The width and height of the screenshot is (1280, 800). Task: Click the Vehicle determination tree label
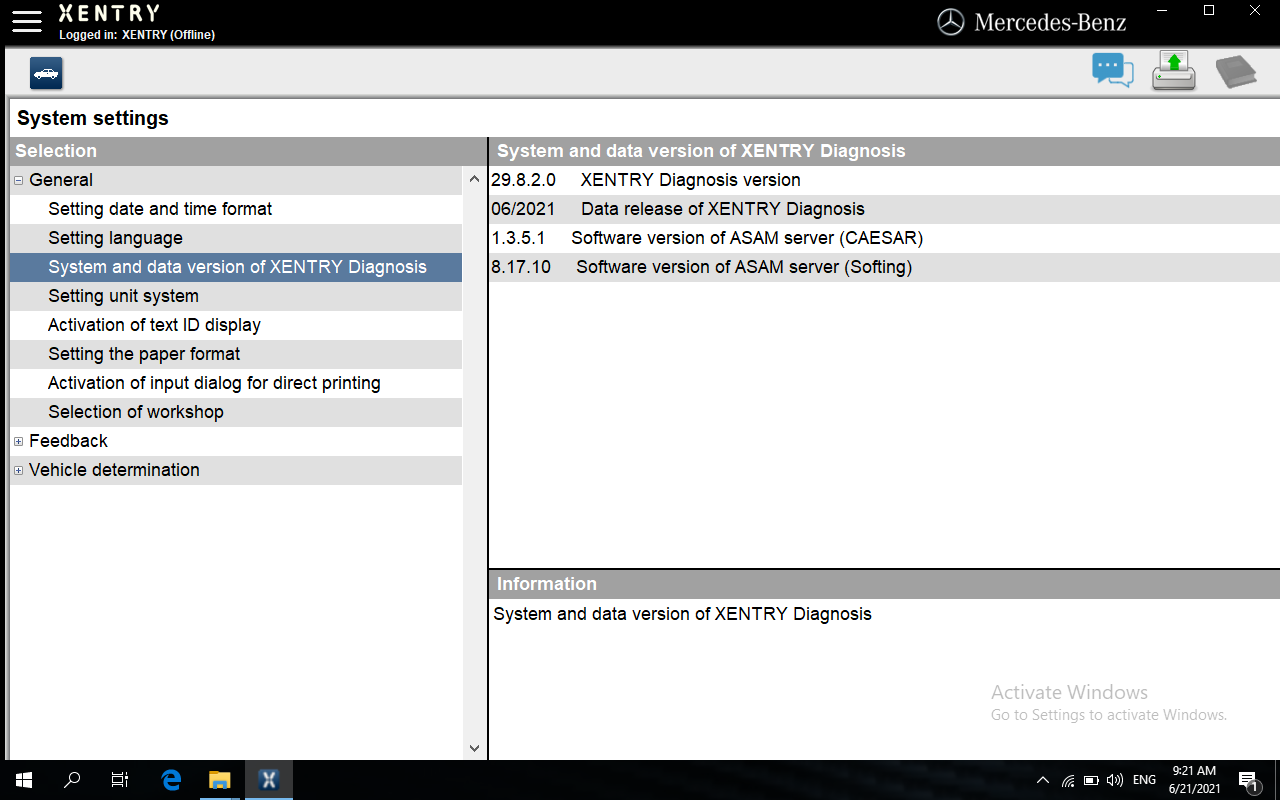coord(114,470)
